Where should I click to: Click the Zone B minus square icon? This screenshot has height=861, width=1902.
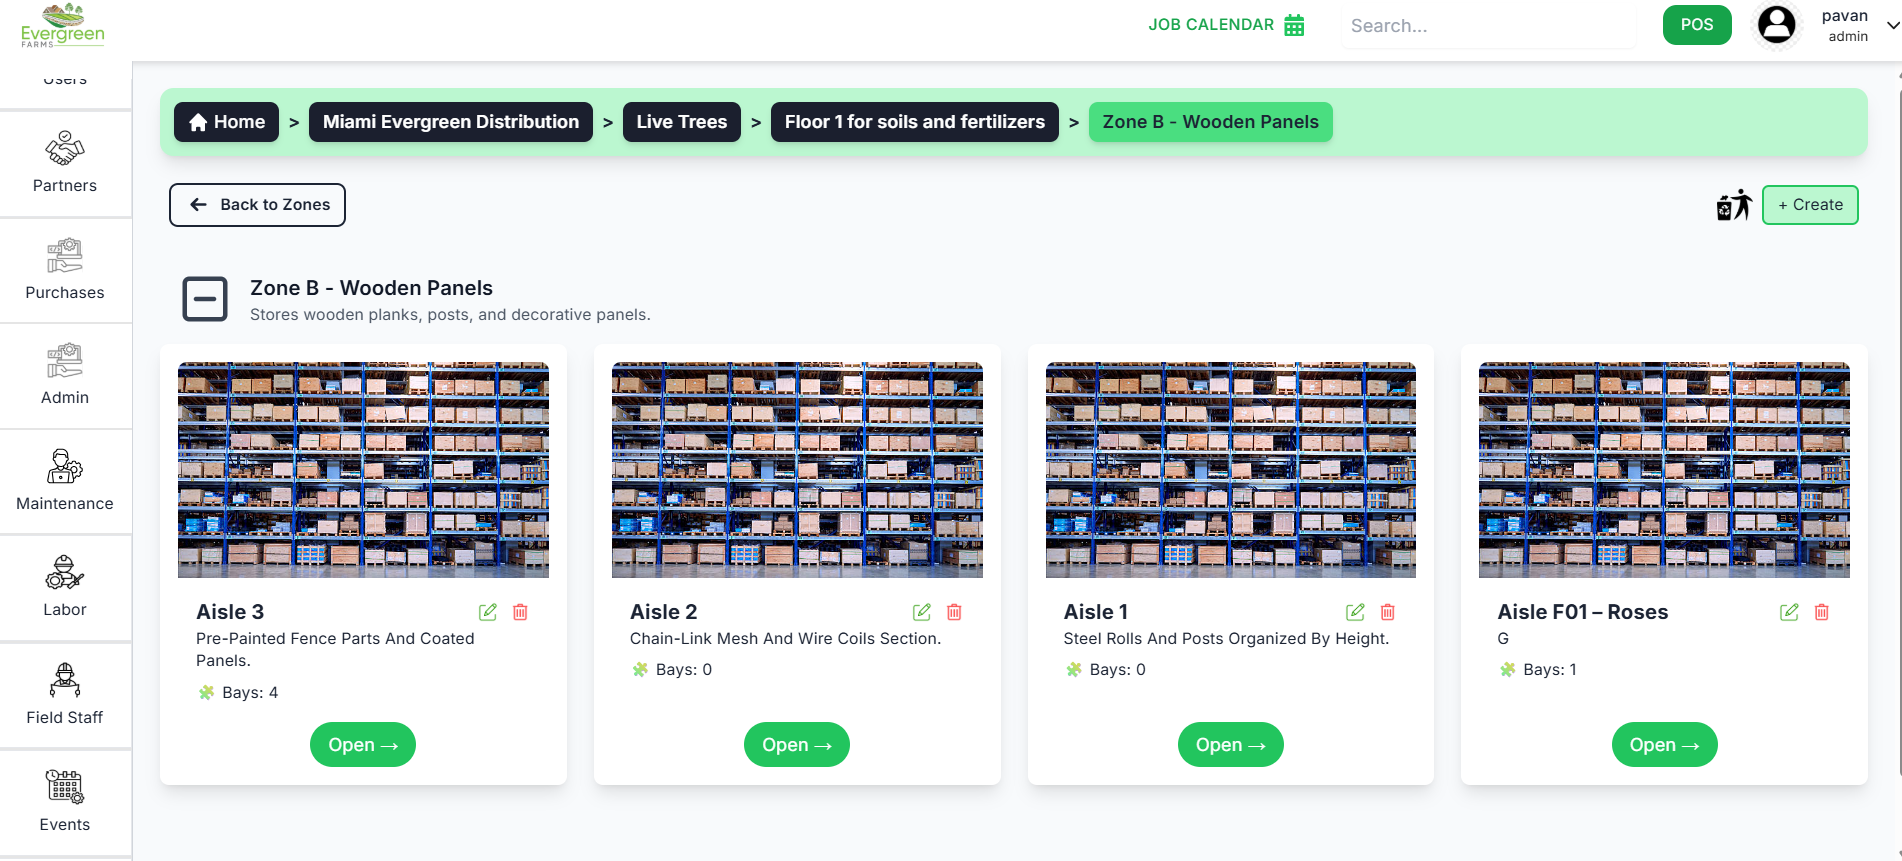click(205, 299)
